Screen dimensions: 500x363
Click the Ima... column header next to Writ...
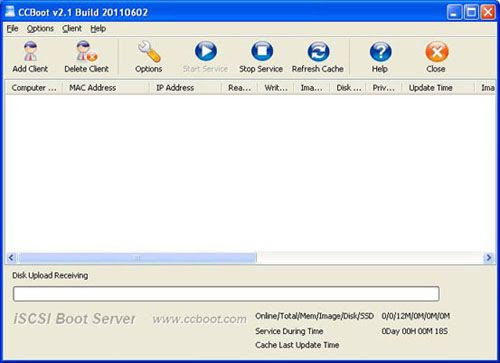click(312, 88)
